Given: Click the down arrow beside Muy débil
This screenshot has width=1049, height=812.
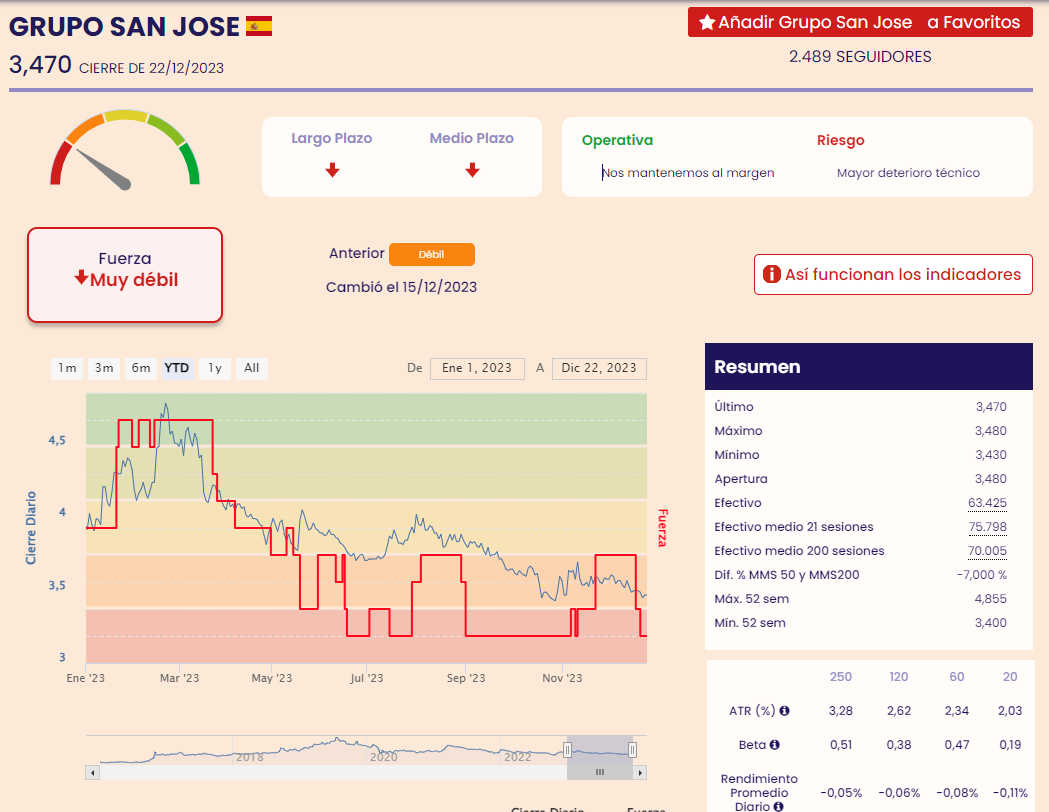Looking at the screenshot, I should tap(81, 278).
